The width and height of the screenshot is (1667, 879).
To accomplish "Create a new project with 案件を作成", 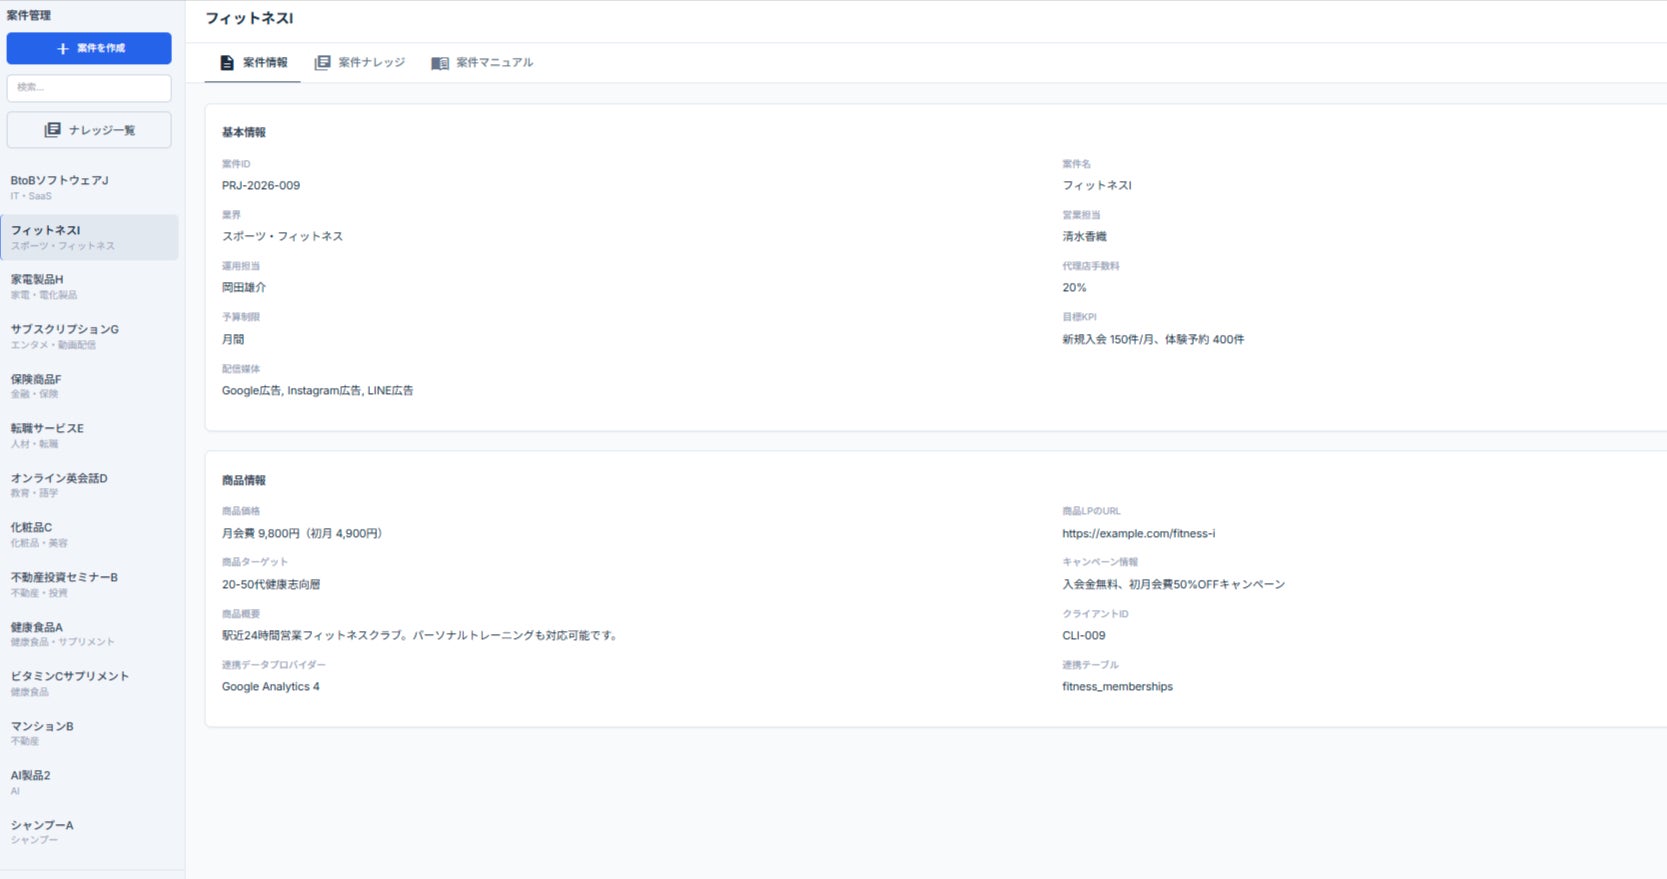I will (89, 48).
